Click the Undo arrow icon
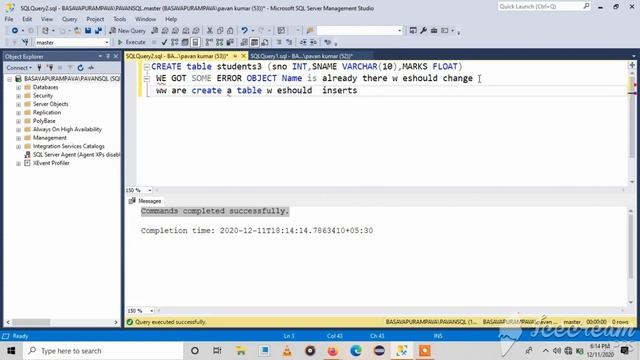 [244, 31]
